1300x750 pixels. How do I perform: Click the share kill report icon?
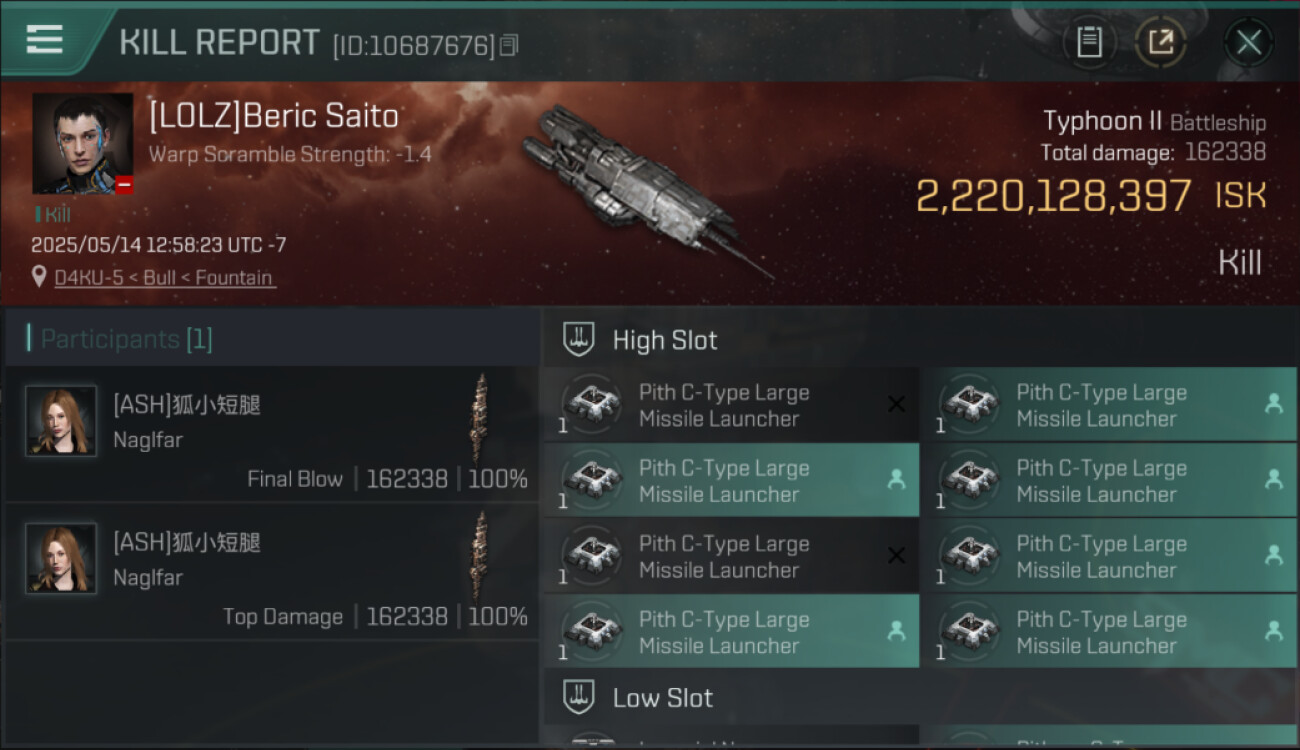click(x=1160, y=42)
